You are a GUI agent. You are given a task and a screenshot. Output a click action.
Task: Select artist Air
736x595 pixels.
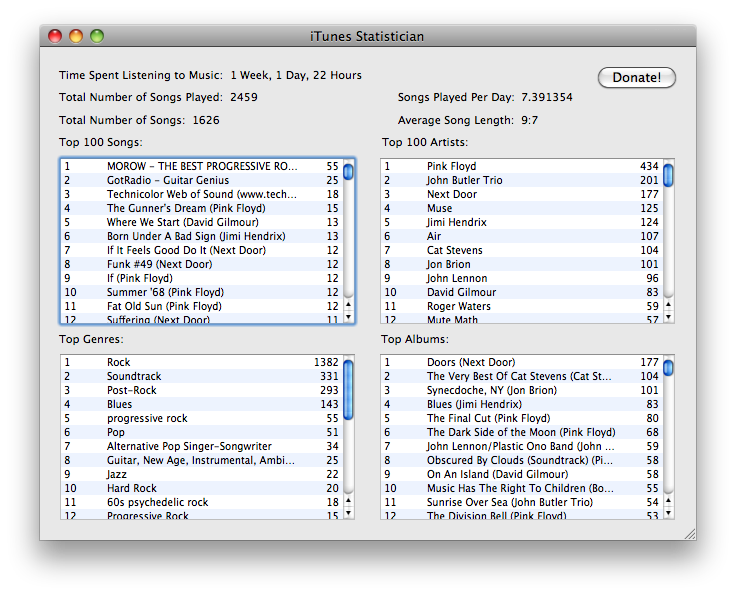click(x=522, y=236)
